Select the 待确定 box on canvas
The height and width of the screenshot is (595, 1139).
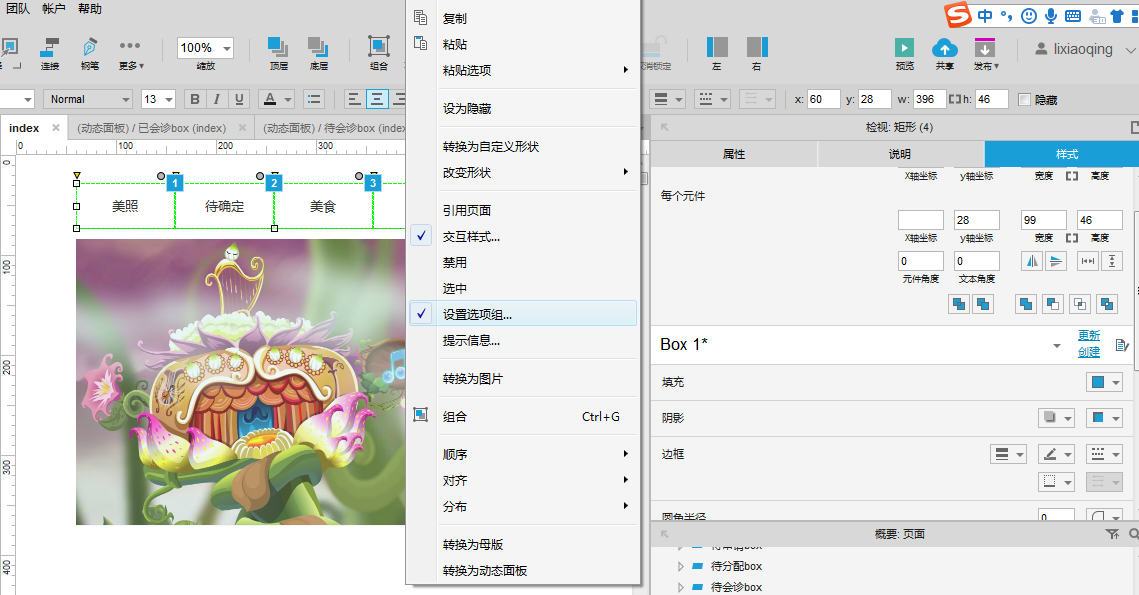[224, 206]
